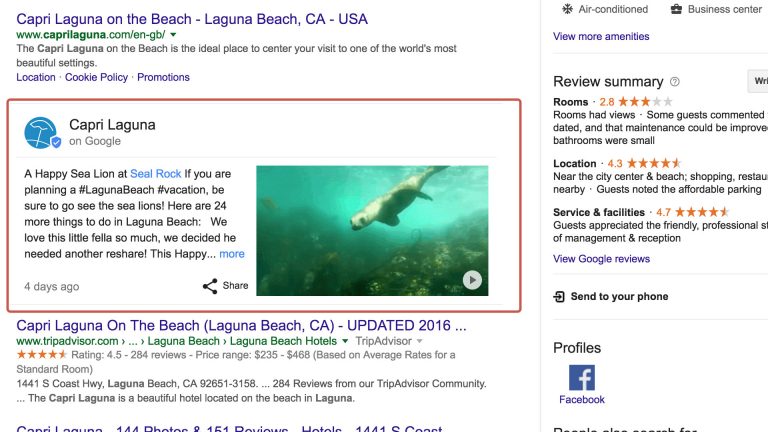Click the Review summary help icon

(675, 82)
